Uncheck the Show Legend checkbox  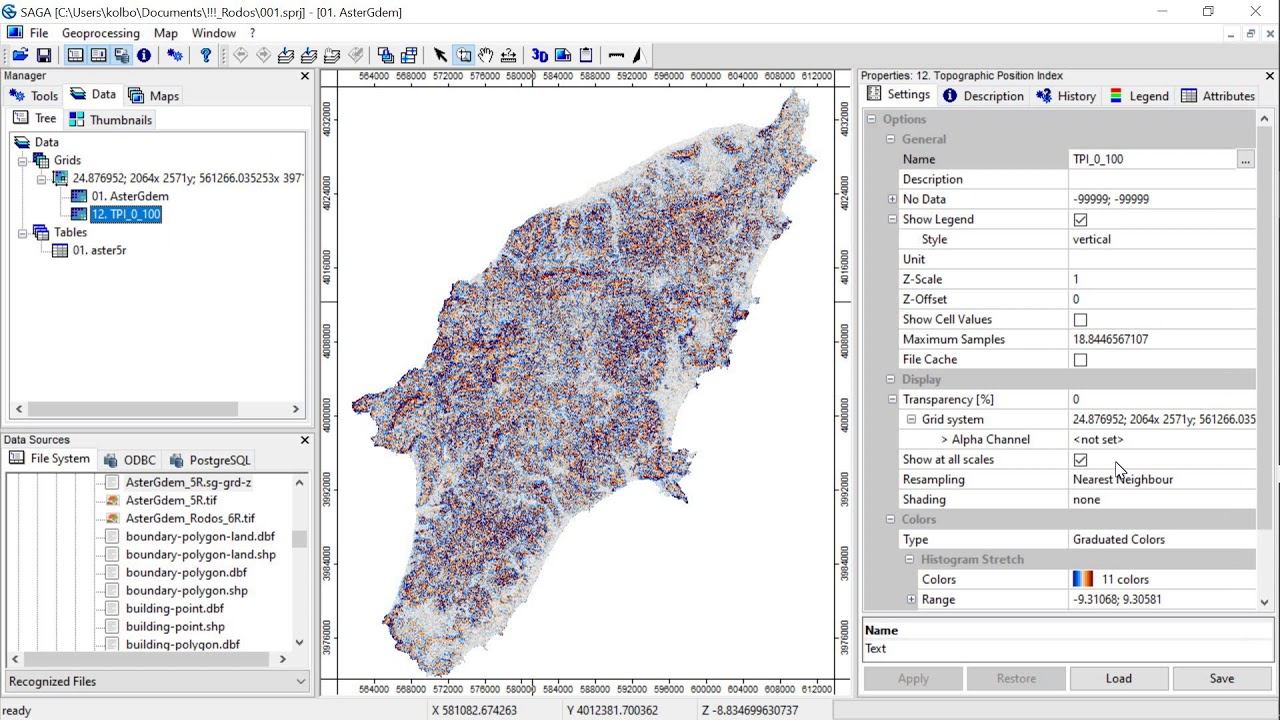1080,219
